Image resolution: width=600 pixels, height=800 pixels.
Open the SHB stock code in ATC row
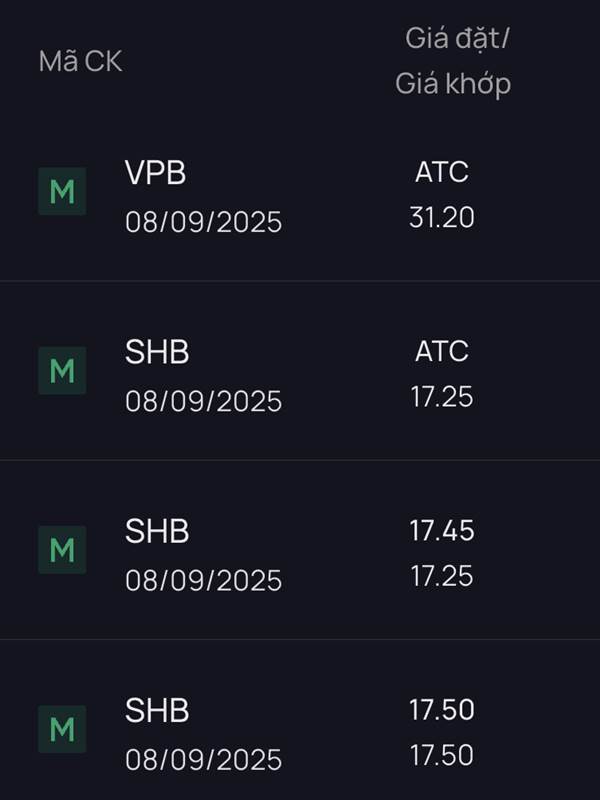tap(157, 352)
